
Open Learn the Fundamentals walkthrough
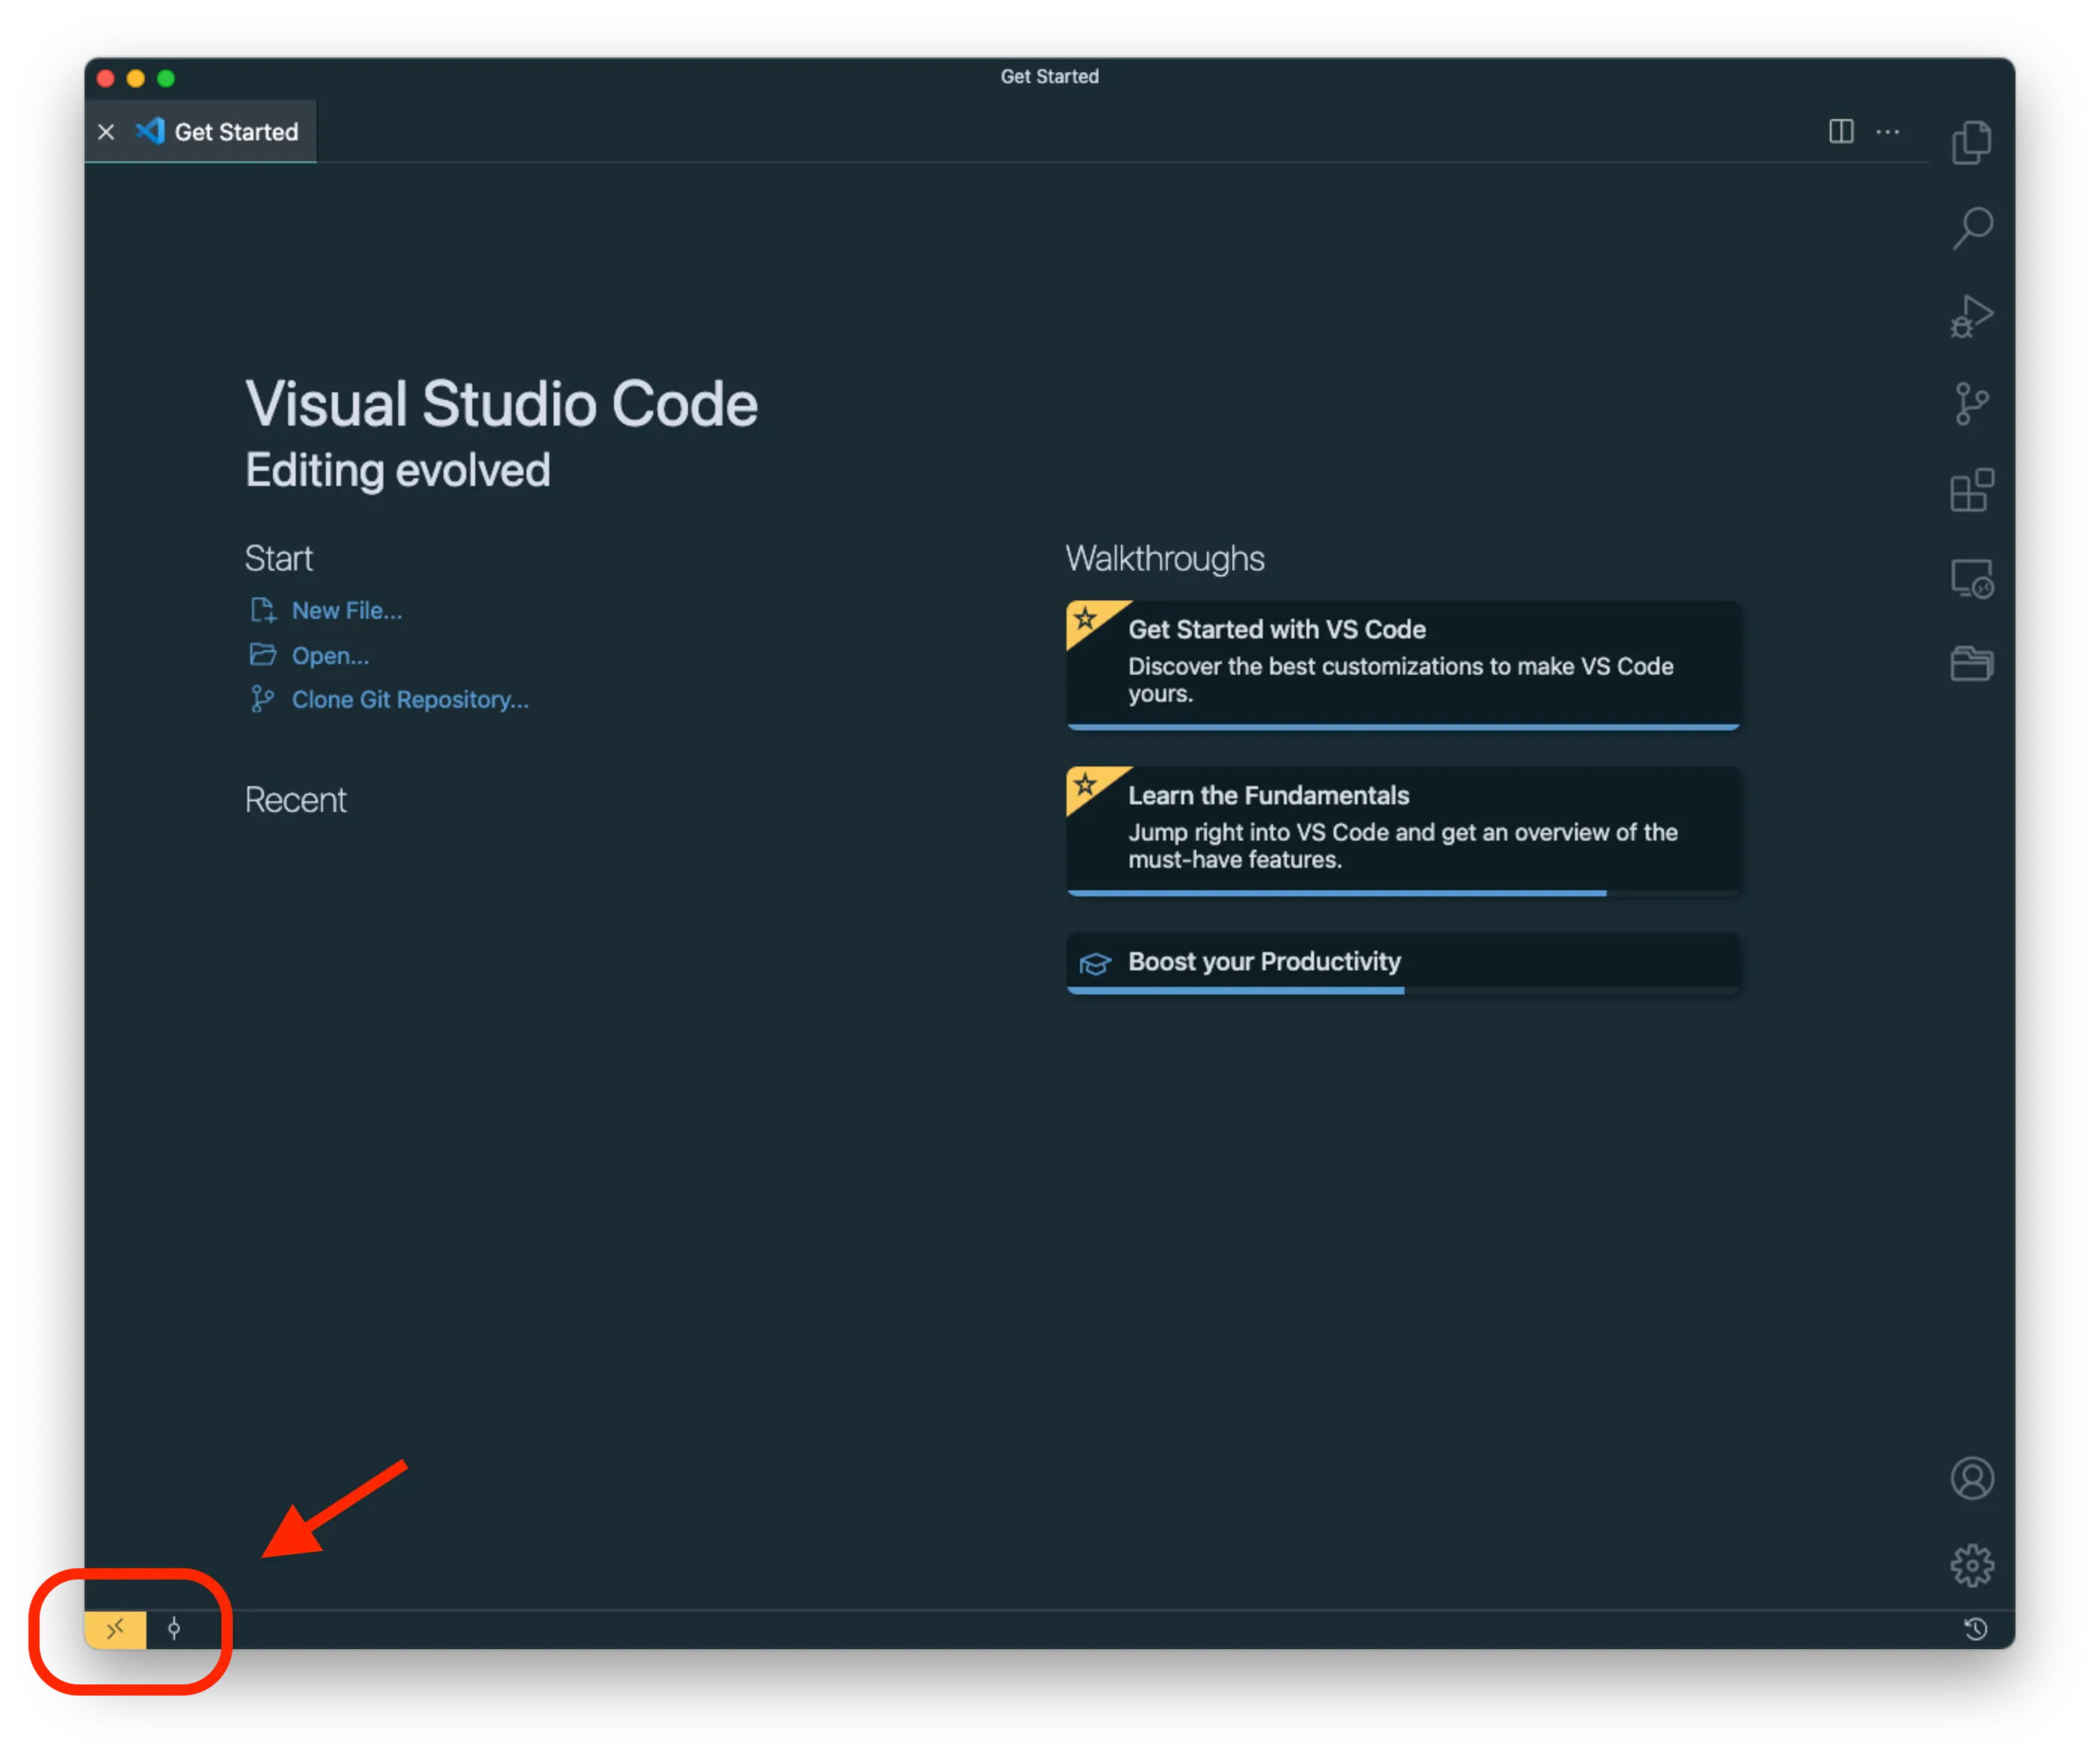click(x=1403, y=831)
